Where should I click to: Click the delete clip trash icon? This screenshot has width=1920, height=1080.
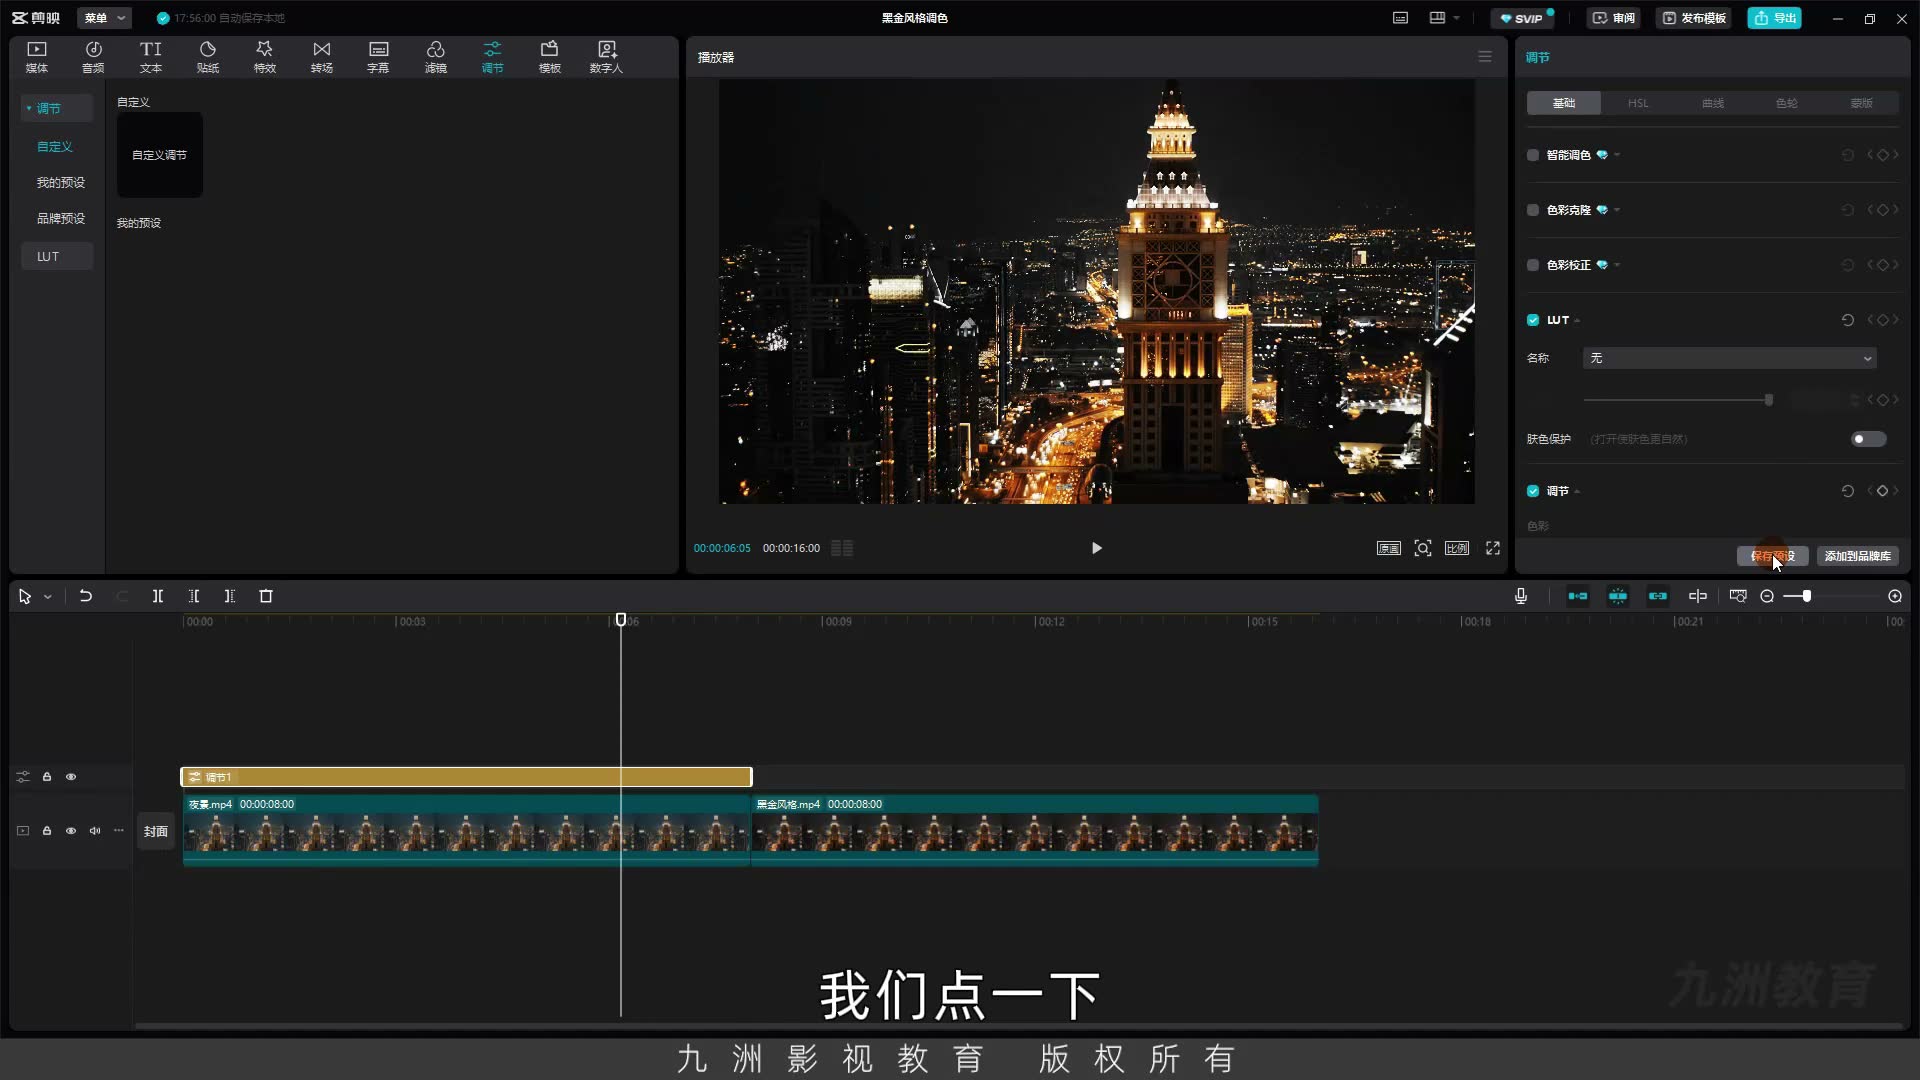point(266,596)
